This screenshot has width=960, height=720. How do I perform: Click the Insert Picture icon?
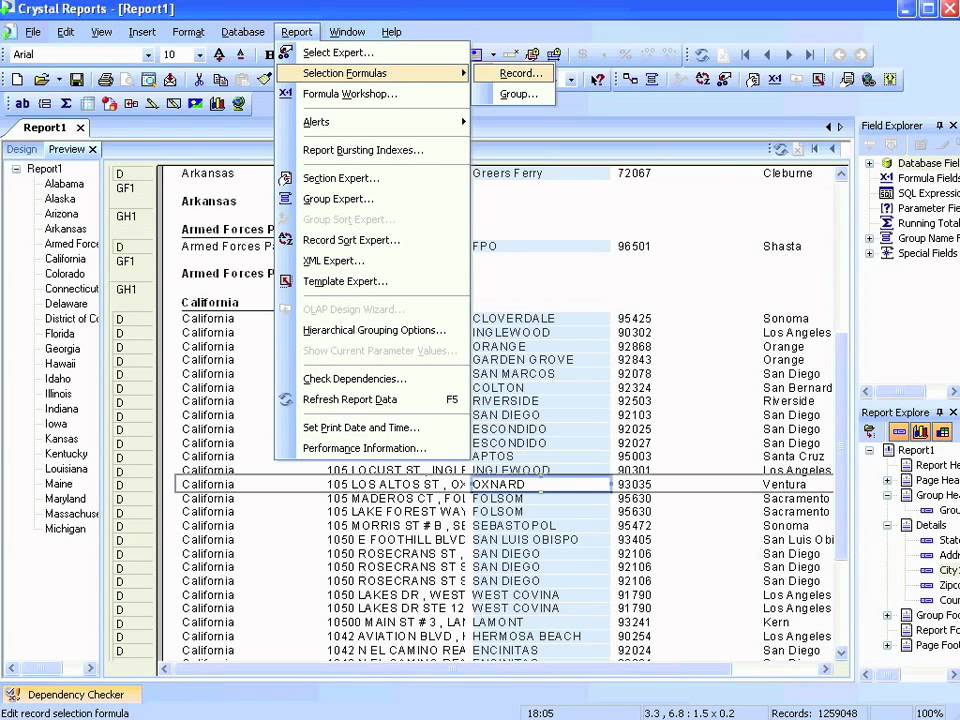195,103
